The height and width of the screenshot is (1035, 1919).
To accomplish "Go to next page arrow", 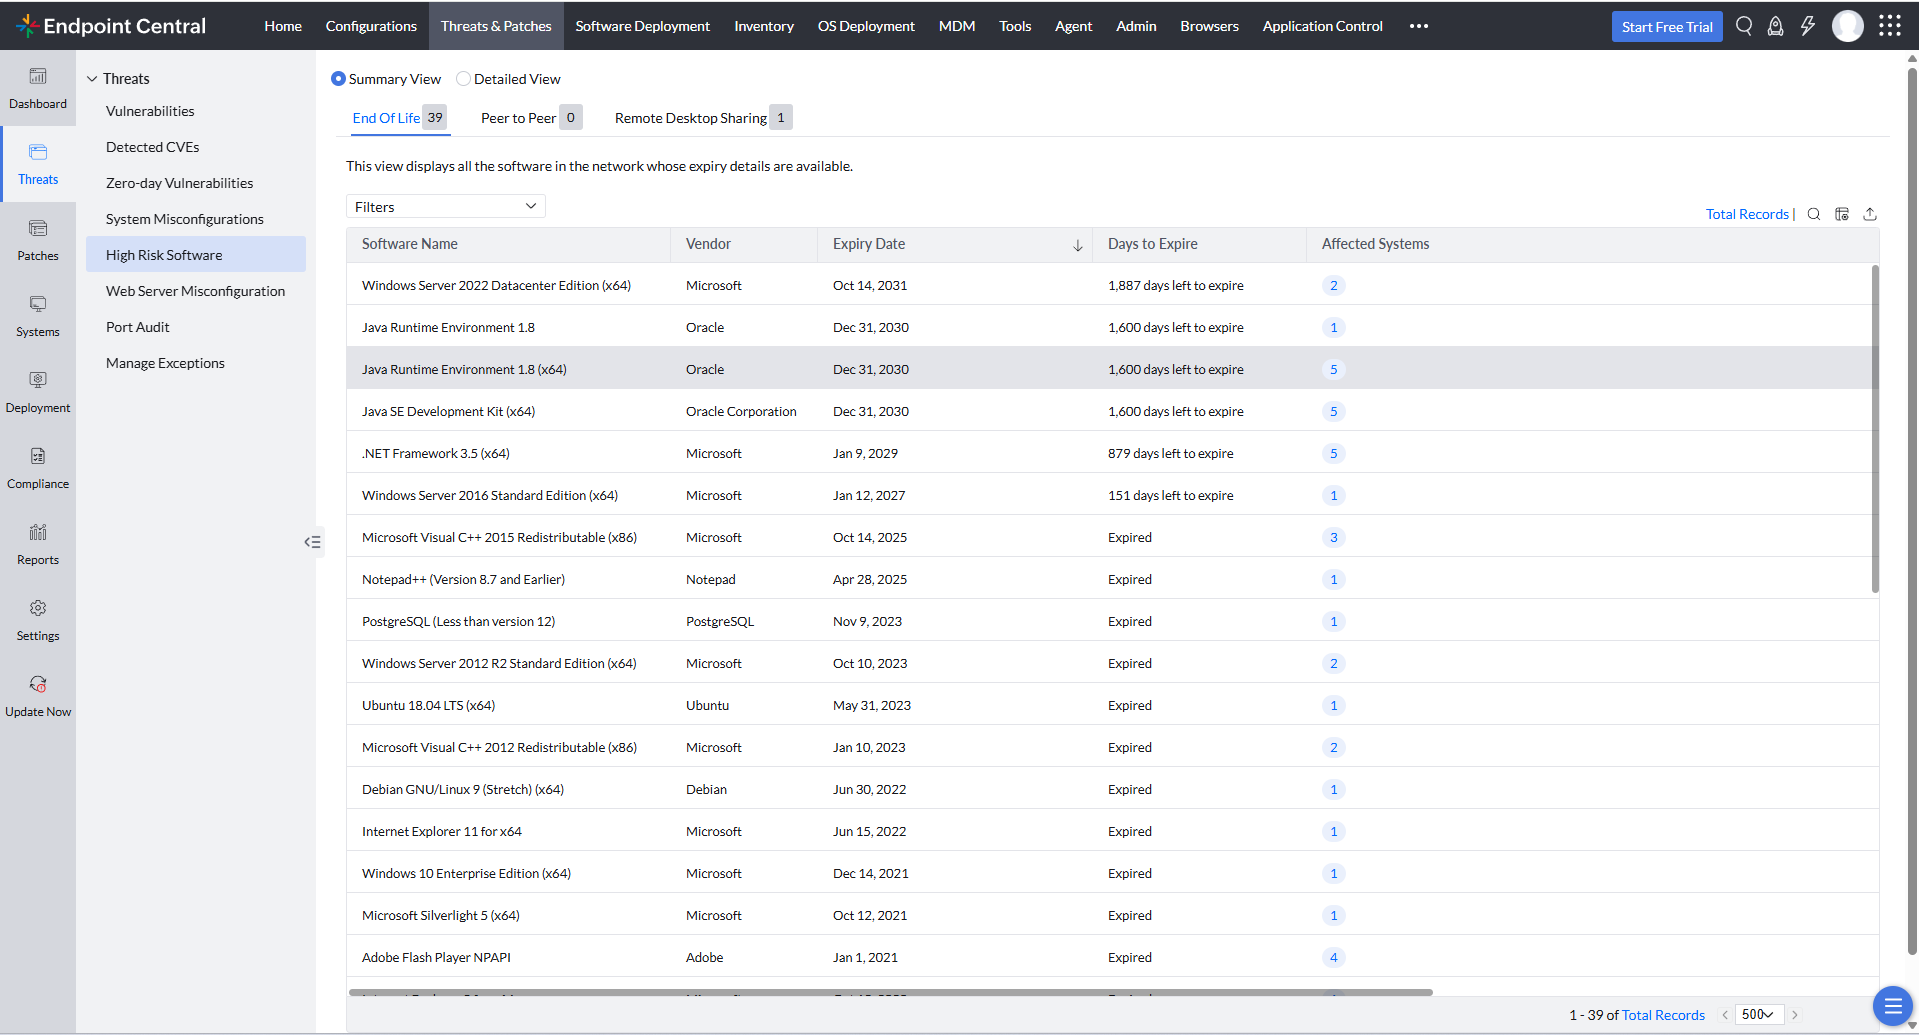I will pos(1795,1015).
